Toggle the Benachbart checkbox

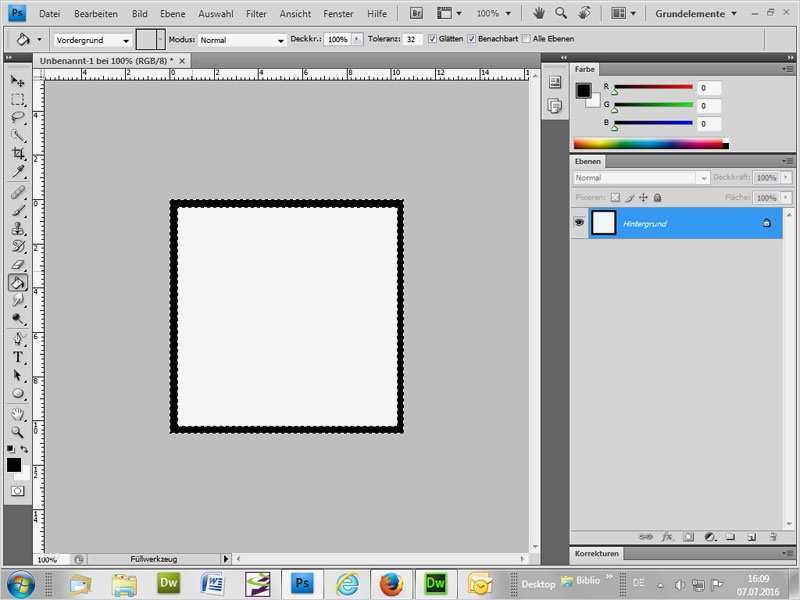coord(471,39)
